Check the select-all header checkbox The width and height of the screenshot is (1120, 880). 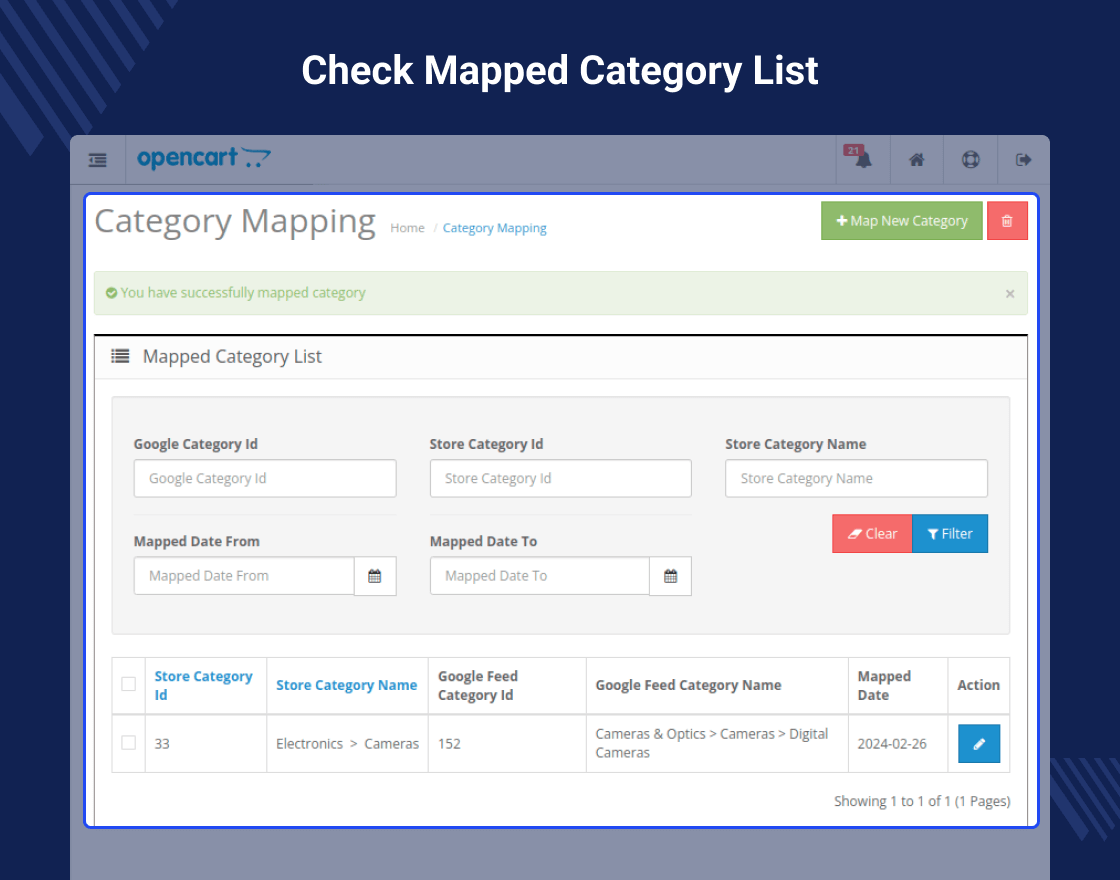[129, 684]
